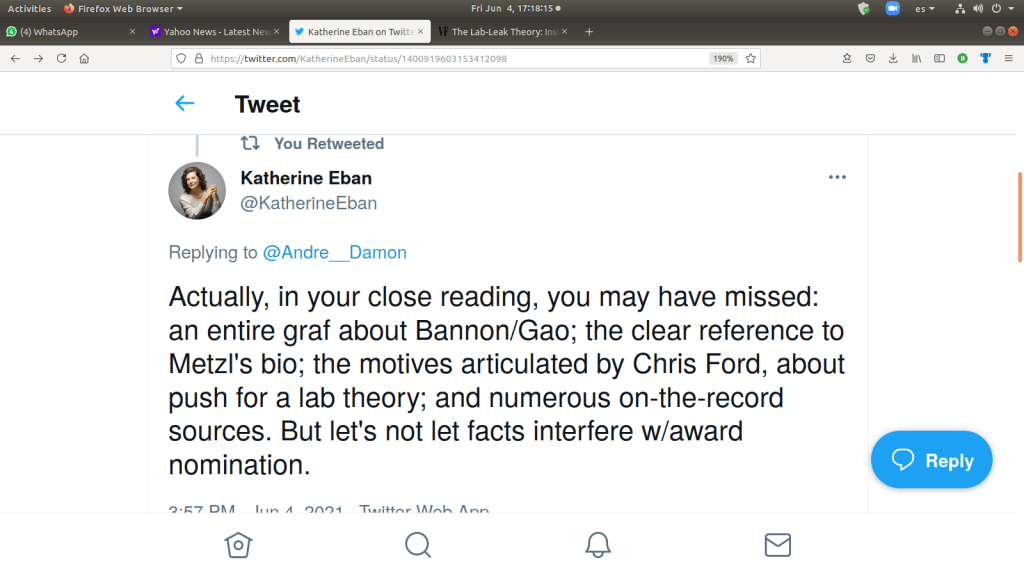Screen dimensions: 1024x576
Task: Open the Twitter search magnifier icon
Action: click(418, 544)
